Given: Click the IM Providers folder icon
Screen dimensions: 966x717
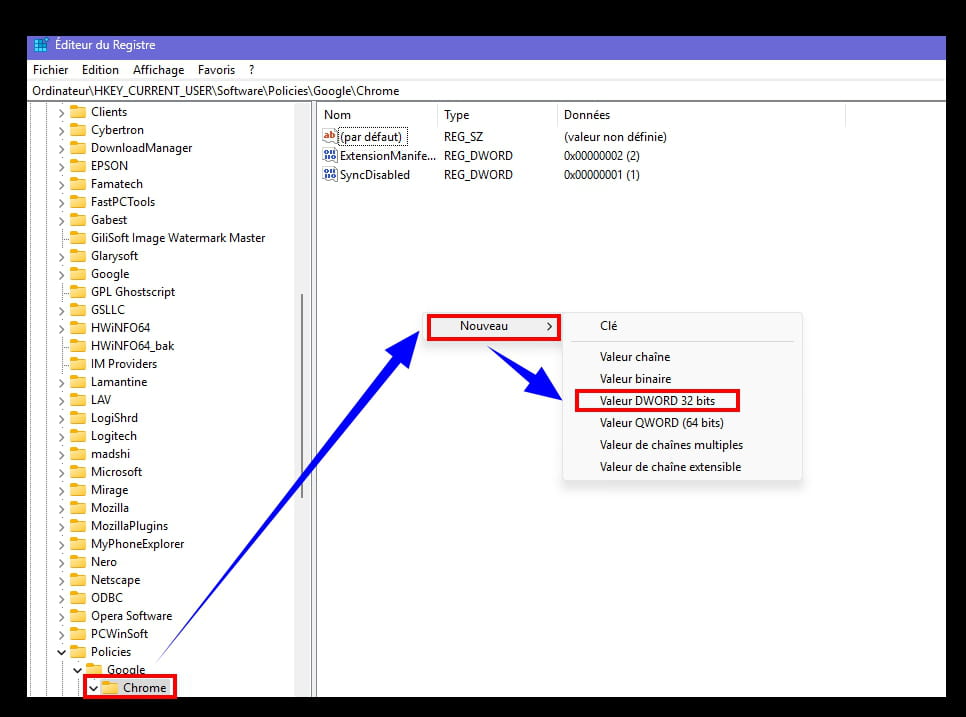Looking at the screenshot, I should point(78,363).
